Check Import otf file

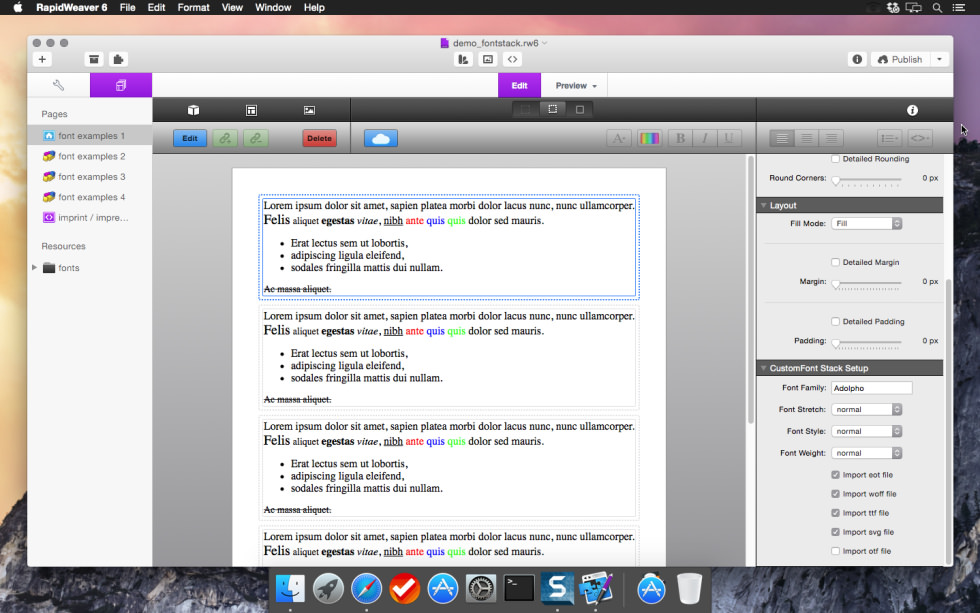[836, 551]
